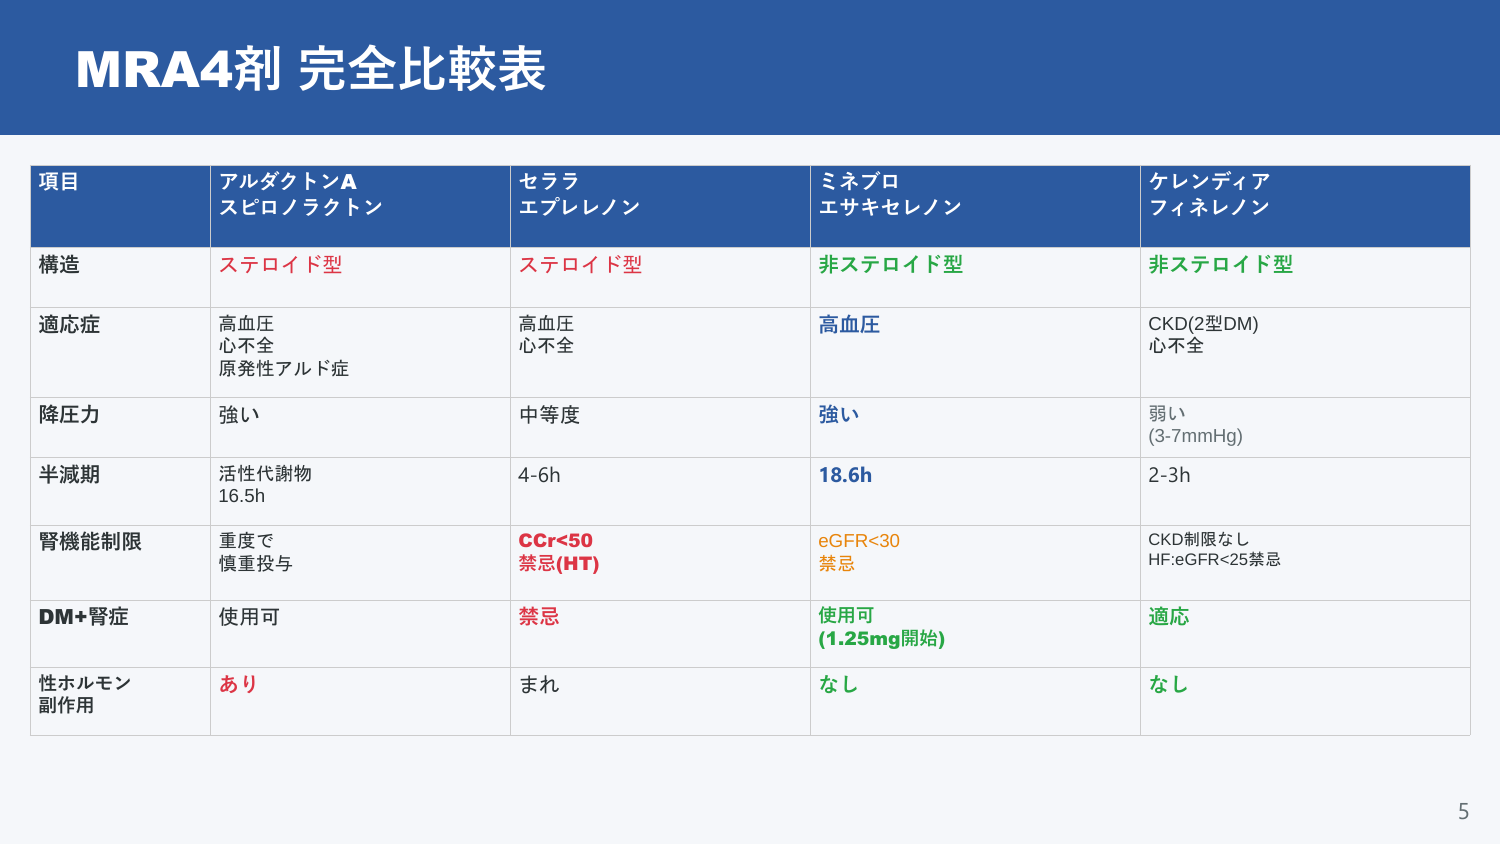Screen dimensions: 1500x844
Task: Click the CKD(2型DM) 心不全 cell
Action: pos(1305,352)
